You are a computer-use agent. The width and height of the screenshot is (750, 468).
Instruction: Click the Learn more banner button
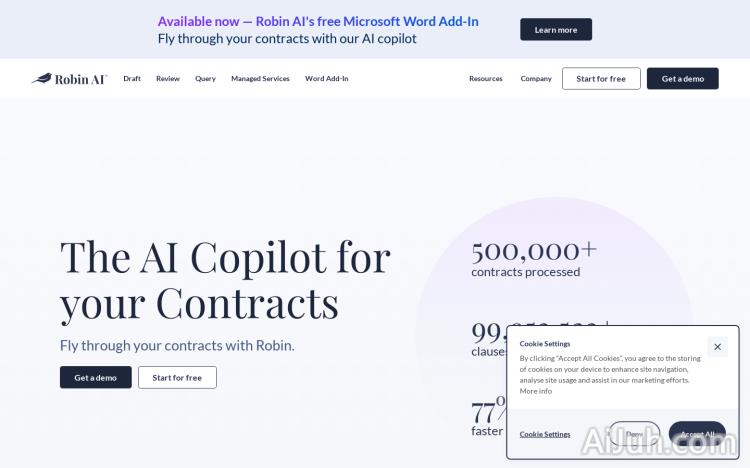coord(556,30)
